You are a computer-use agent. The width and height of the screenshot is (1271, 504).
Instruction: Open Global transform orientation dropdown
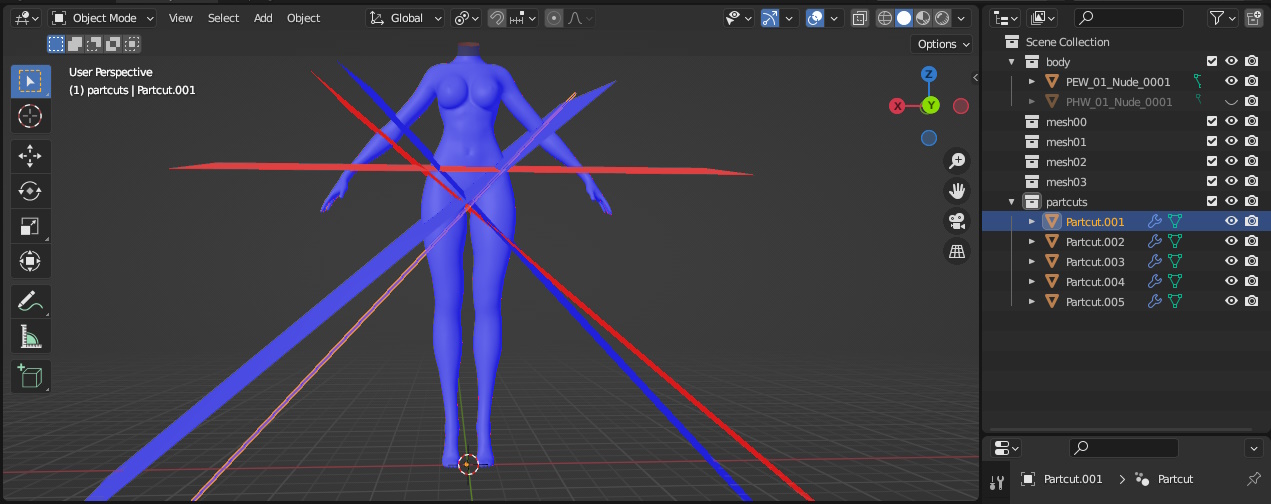[x=406, y=18]
